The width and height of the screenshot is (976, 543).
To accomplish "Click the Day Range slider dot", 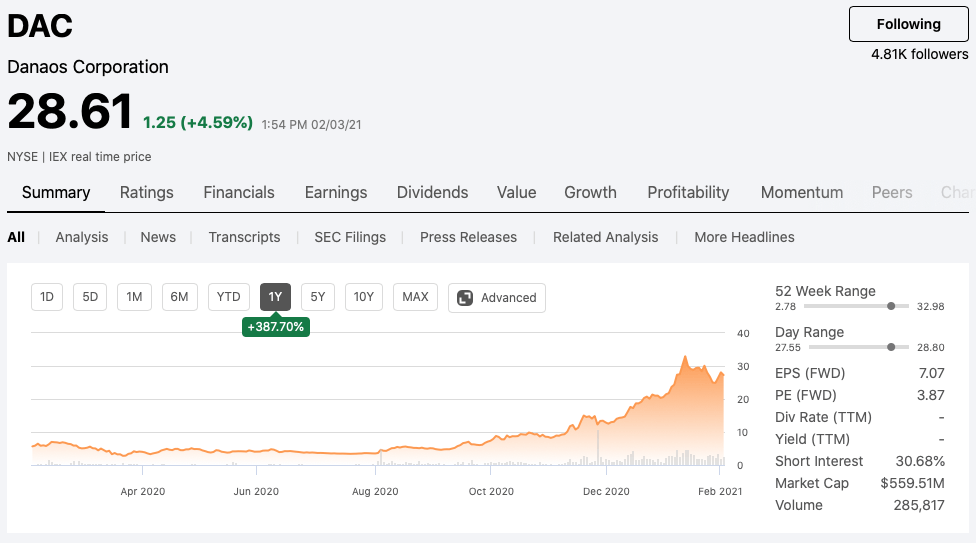I will [891, 347].
